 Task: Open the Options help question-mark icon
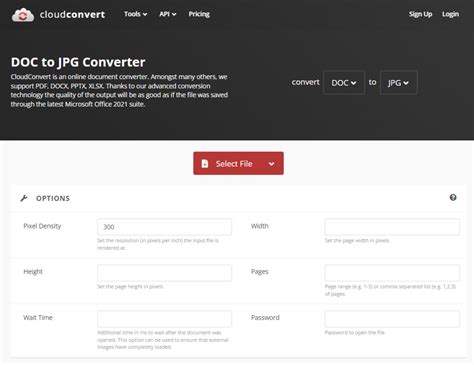[453, 197]
